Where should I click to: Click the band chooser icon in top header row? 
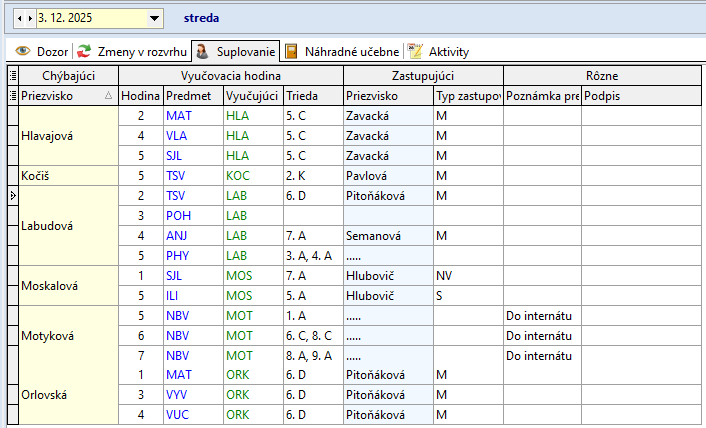(x=12, y=76)
